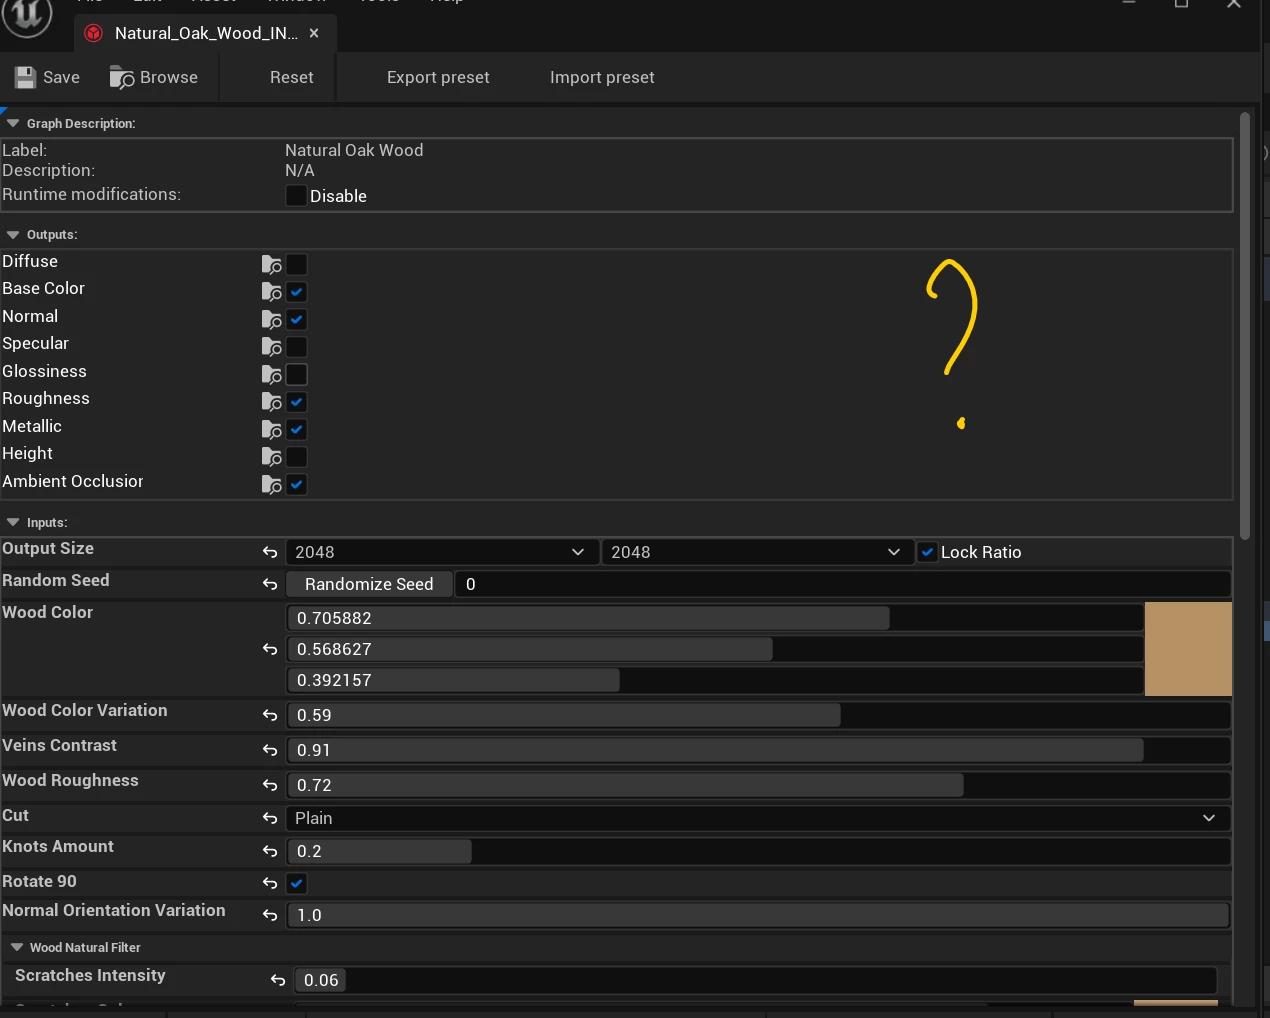
Task: Reset Wood Color Variation to default
Action: 270,715
